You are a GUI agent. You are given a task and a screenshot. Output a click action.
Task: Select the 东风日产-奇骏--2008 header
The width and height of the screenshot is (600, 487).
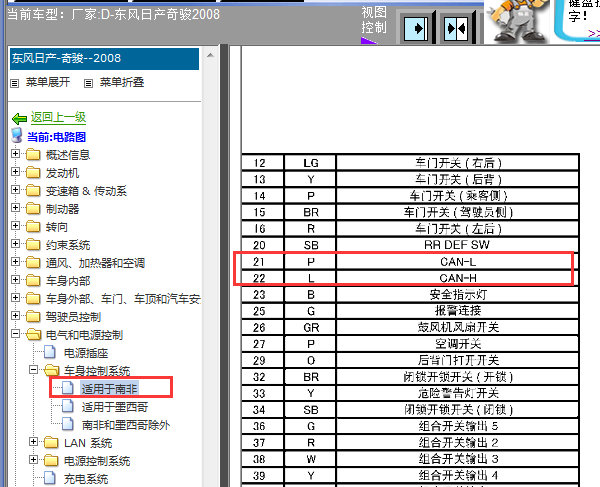[104, 59]
